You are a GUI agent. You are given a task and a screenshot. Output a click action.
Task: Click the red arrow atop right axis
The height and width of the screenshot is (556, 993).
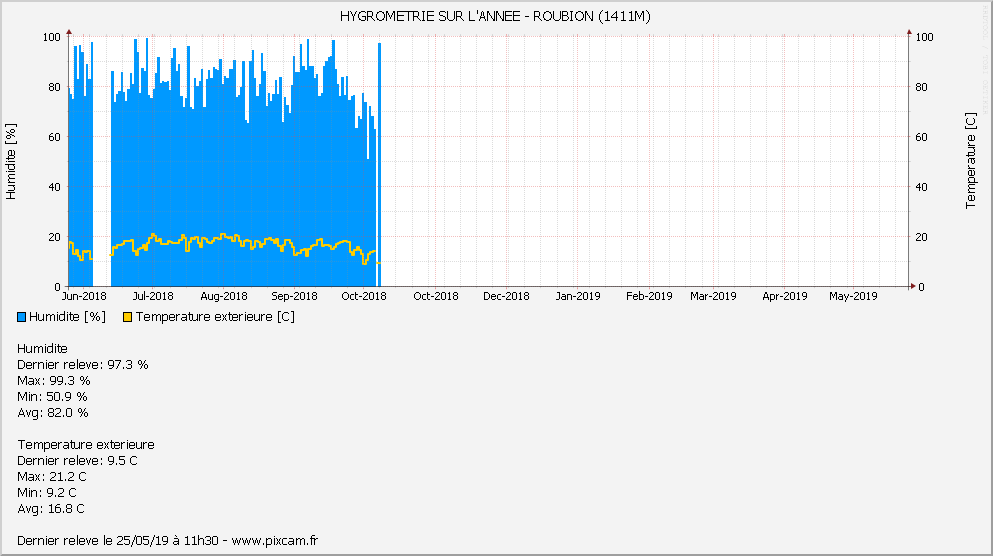point(909,32)
